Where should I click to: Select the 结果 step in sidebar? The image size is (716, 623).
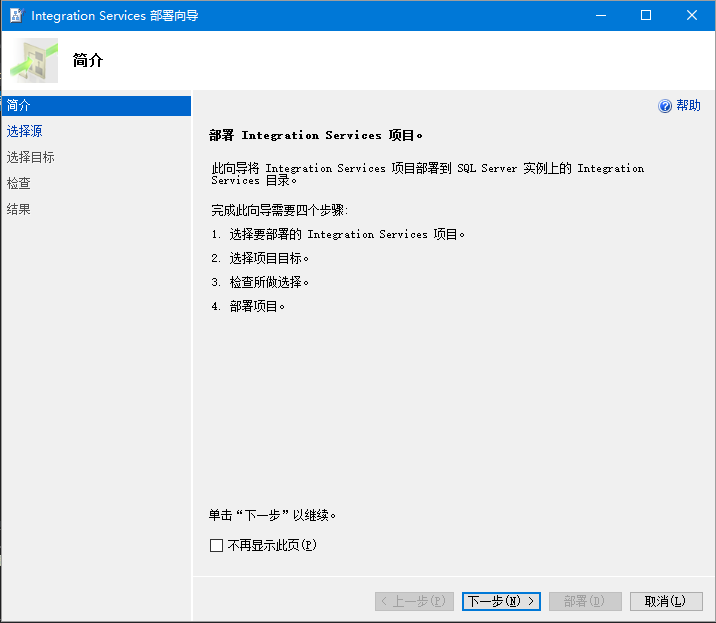pos(19,210)
